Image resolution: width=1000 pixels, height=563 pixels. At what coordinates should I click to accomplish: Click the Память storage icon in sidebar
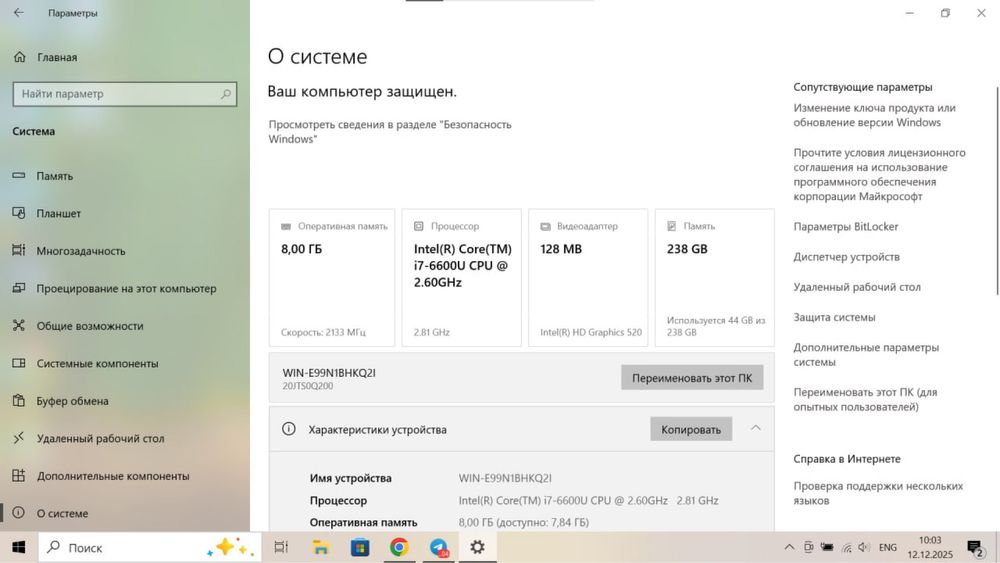point(19,175)
